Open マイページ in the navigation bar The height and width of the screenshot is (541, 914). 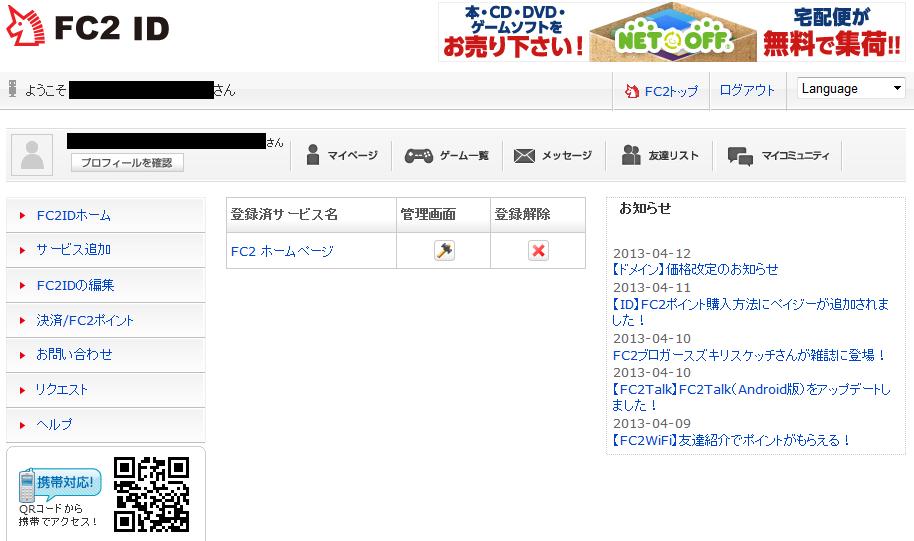(x=352, y=156)
